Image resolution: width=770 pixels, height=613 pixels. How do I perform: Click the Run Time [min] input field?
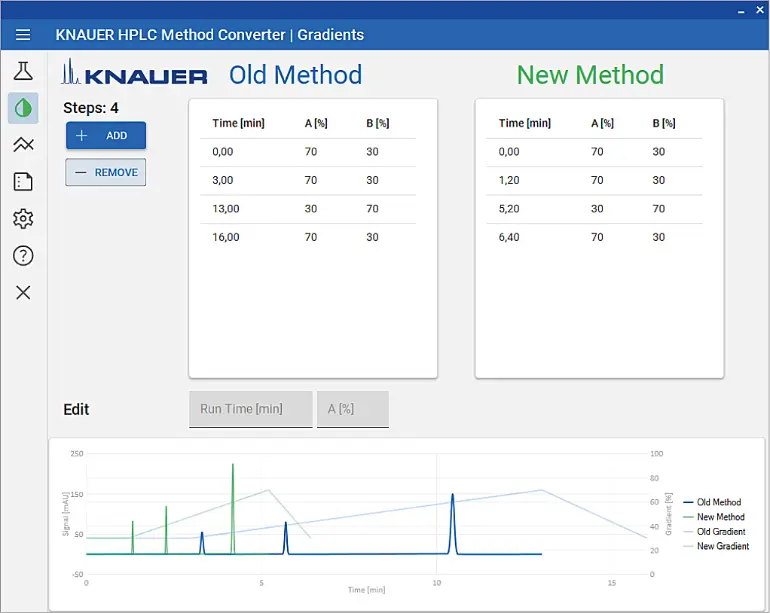tap(251, 409)
